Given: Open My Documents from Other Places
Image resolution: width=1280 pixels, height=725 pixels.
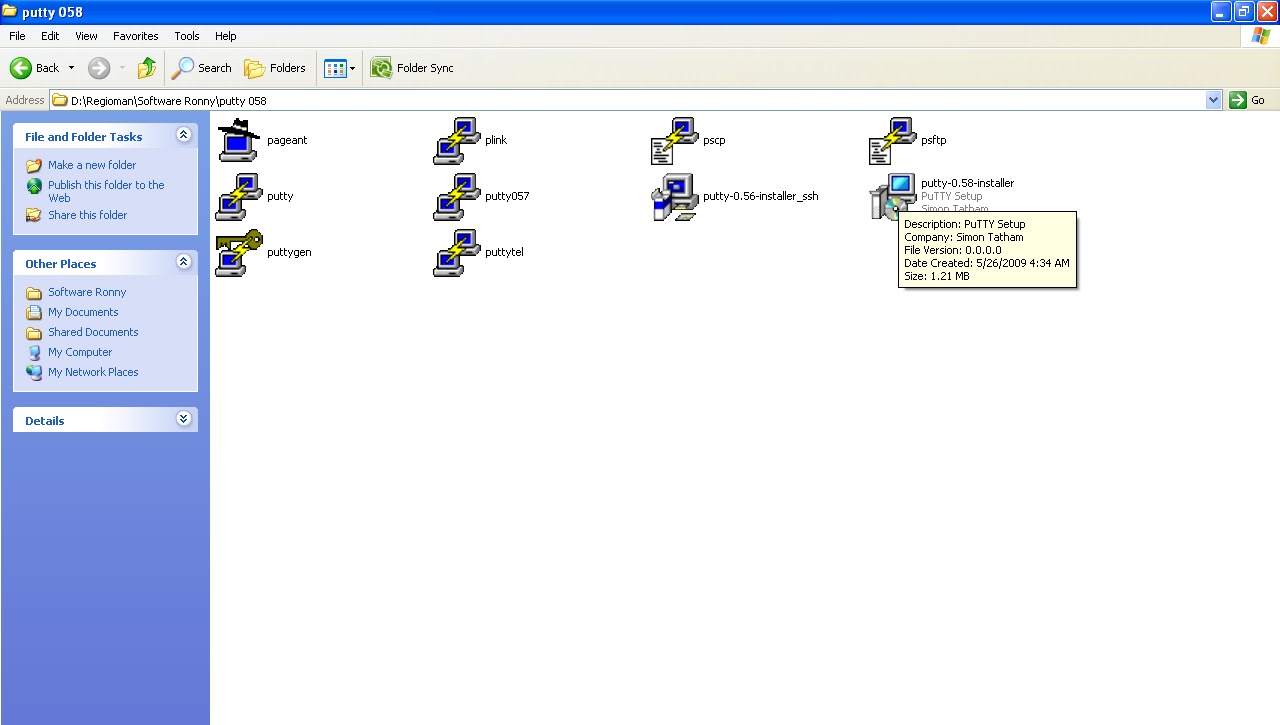Looking at the screenshot, I should [83, 312].
